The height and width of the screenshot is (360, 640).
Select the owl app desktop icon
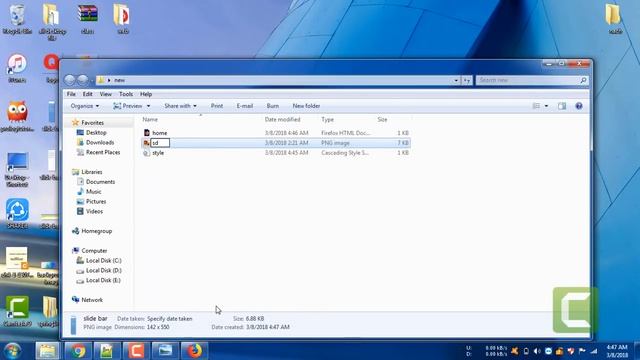click(x=17, y=116)
